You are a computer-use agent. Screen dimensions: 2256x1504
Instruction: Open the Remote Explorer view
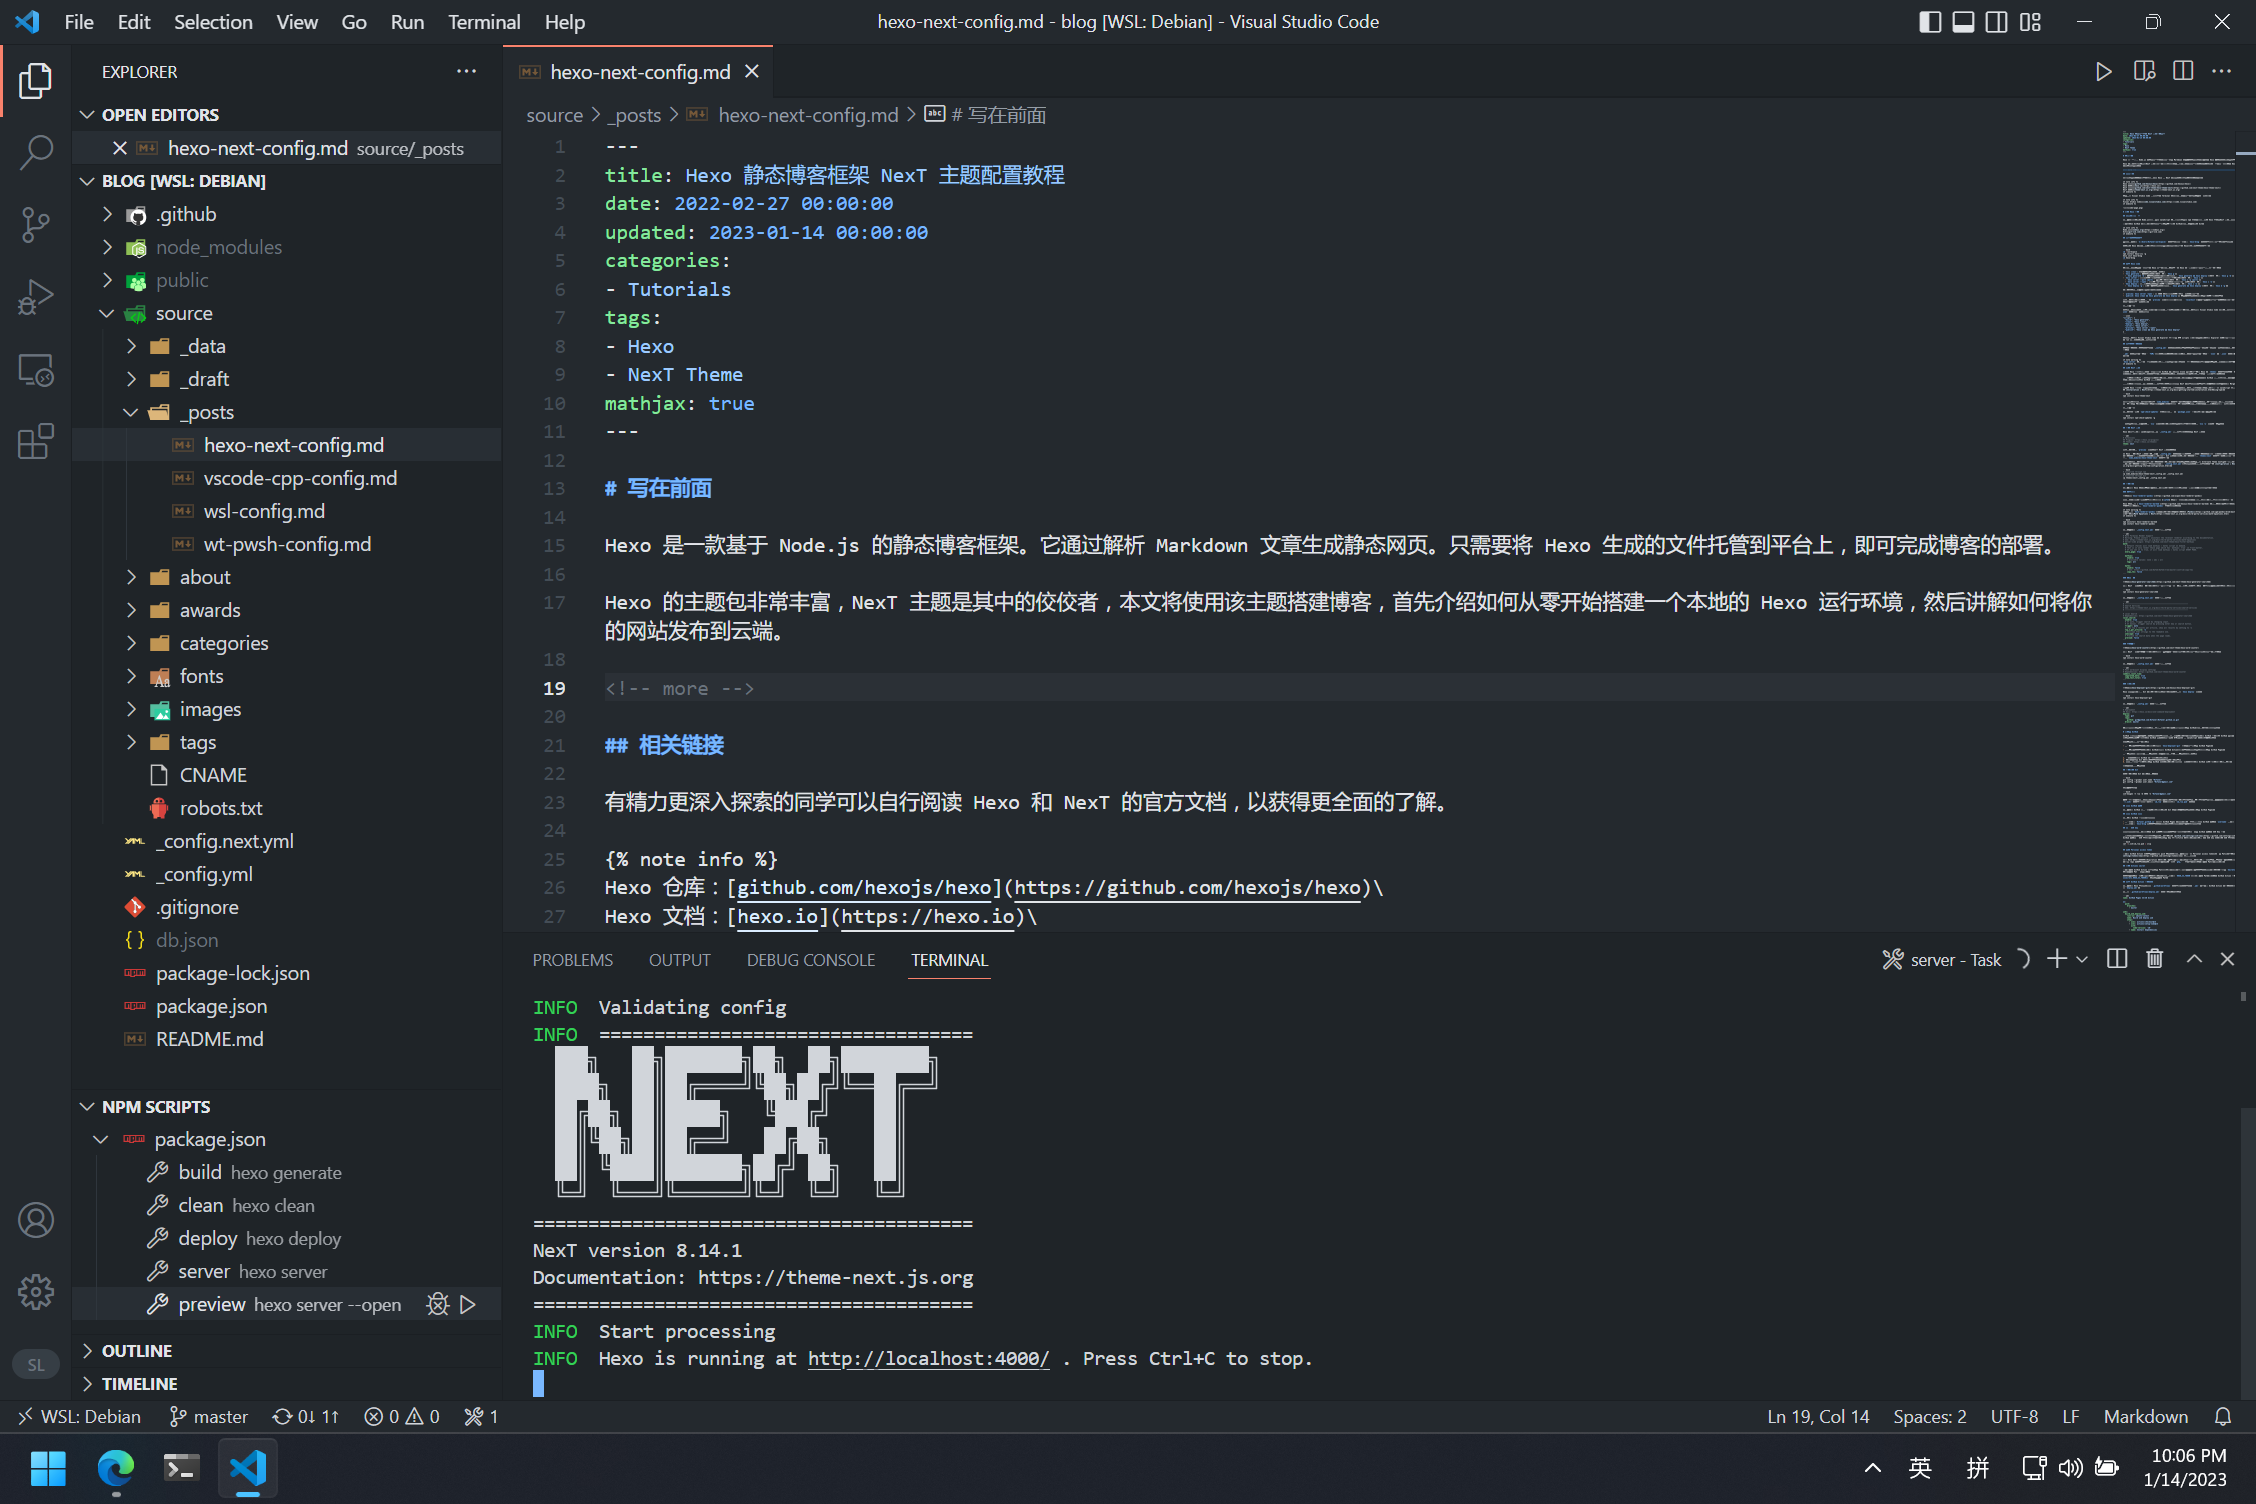tap(36, 370)
